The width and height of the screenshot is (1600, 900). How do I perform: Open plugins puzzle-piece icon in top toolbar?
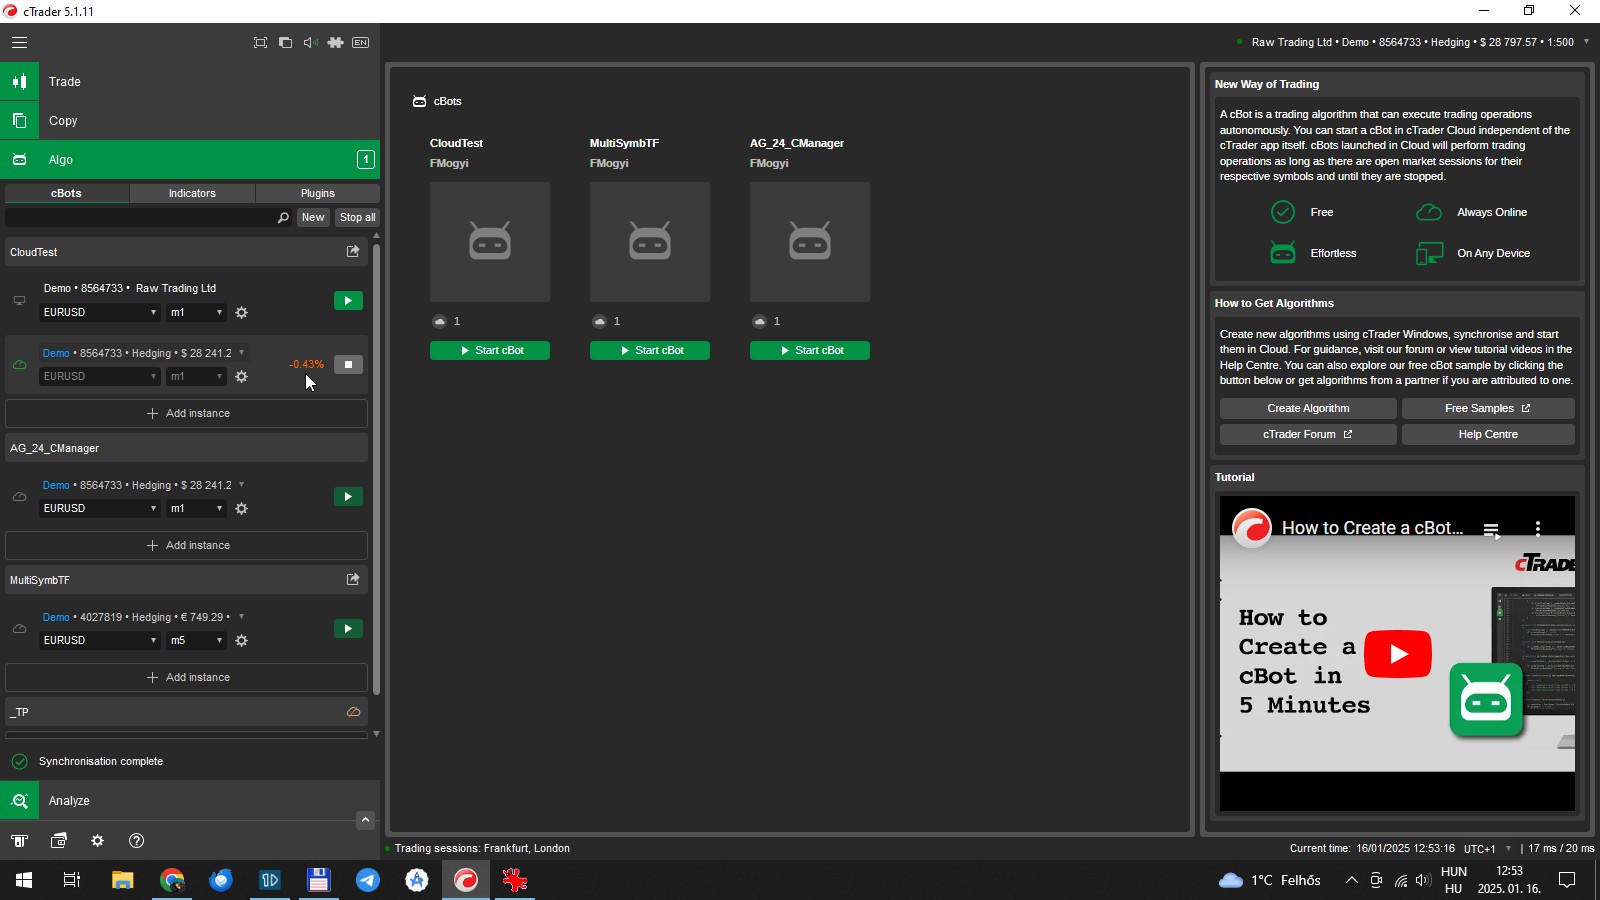pyautogui.click(x=335, y=42)
